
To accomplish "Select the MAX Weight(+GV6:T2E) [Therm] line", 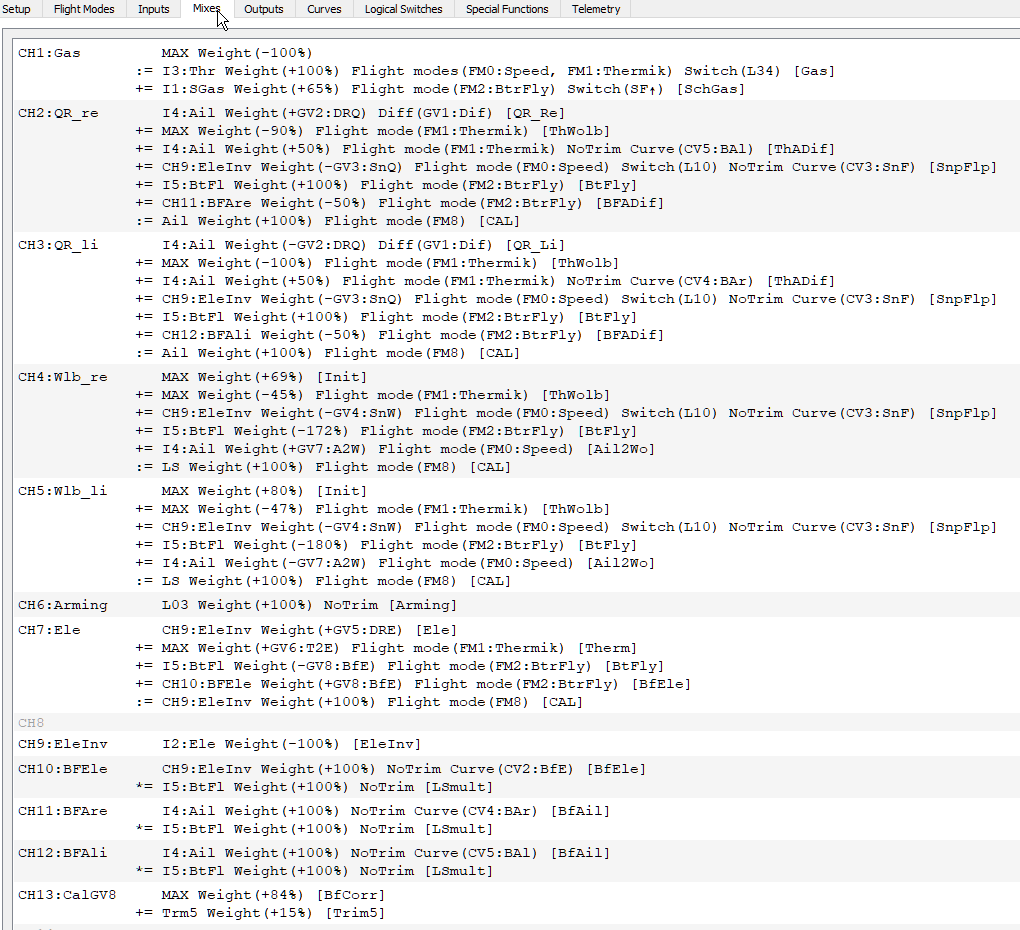I will pos(386,648).
